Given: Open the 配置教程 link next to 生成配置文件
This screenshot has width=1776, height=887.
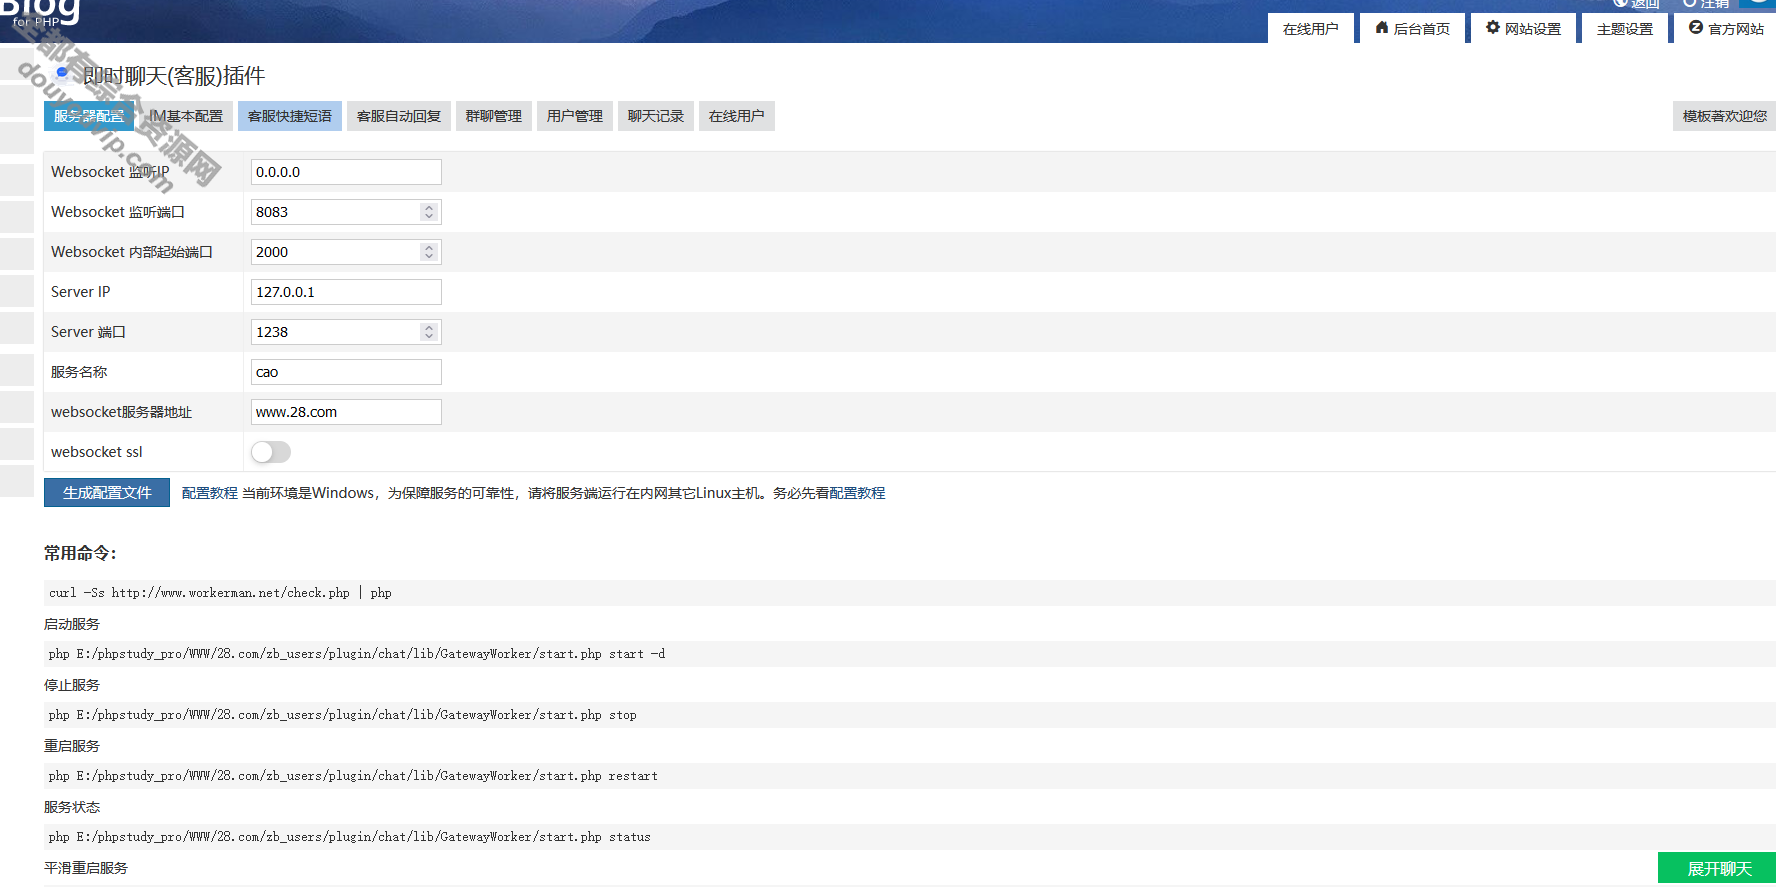Looking at the screenshot, I should click(210, 493).
